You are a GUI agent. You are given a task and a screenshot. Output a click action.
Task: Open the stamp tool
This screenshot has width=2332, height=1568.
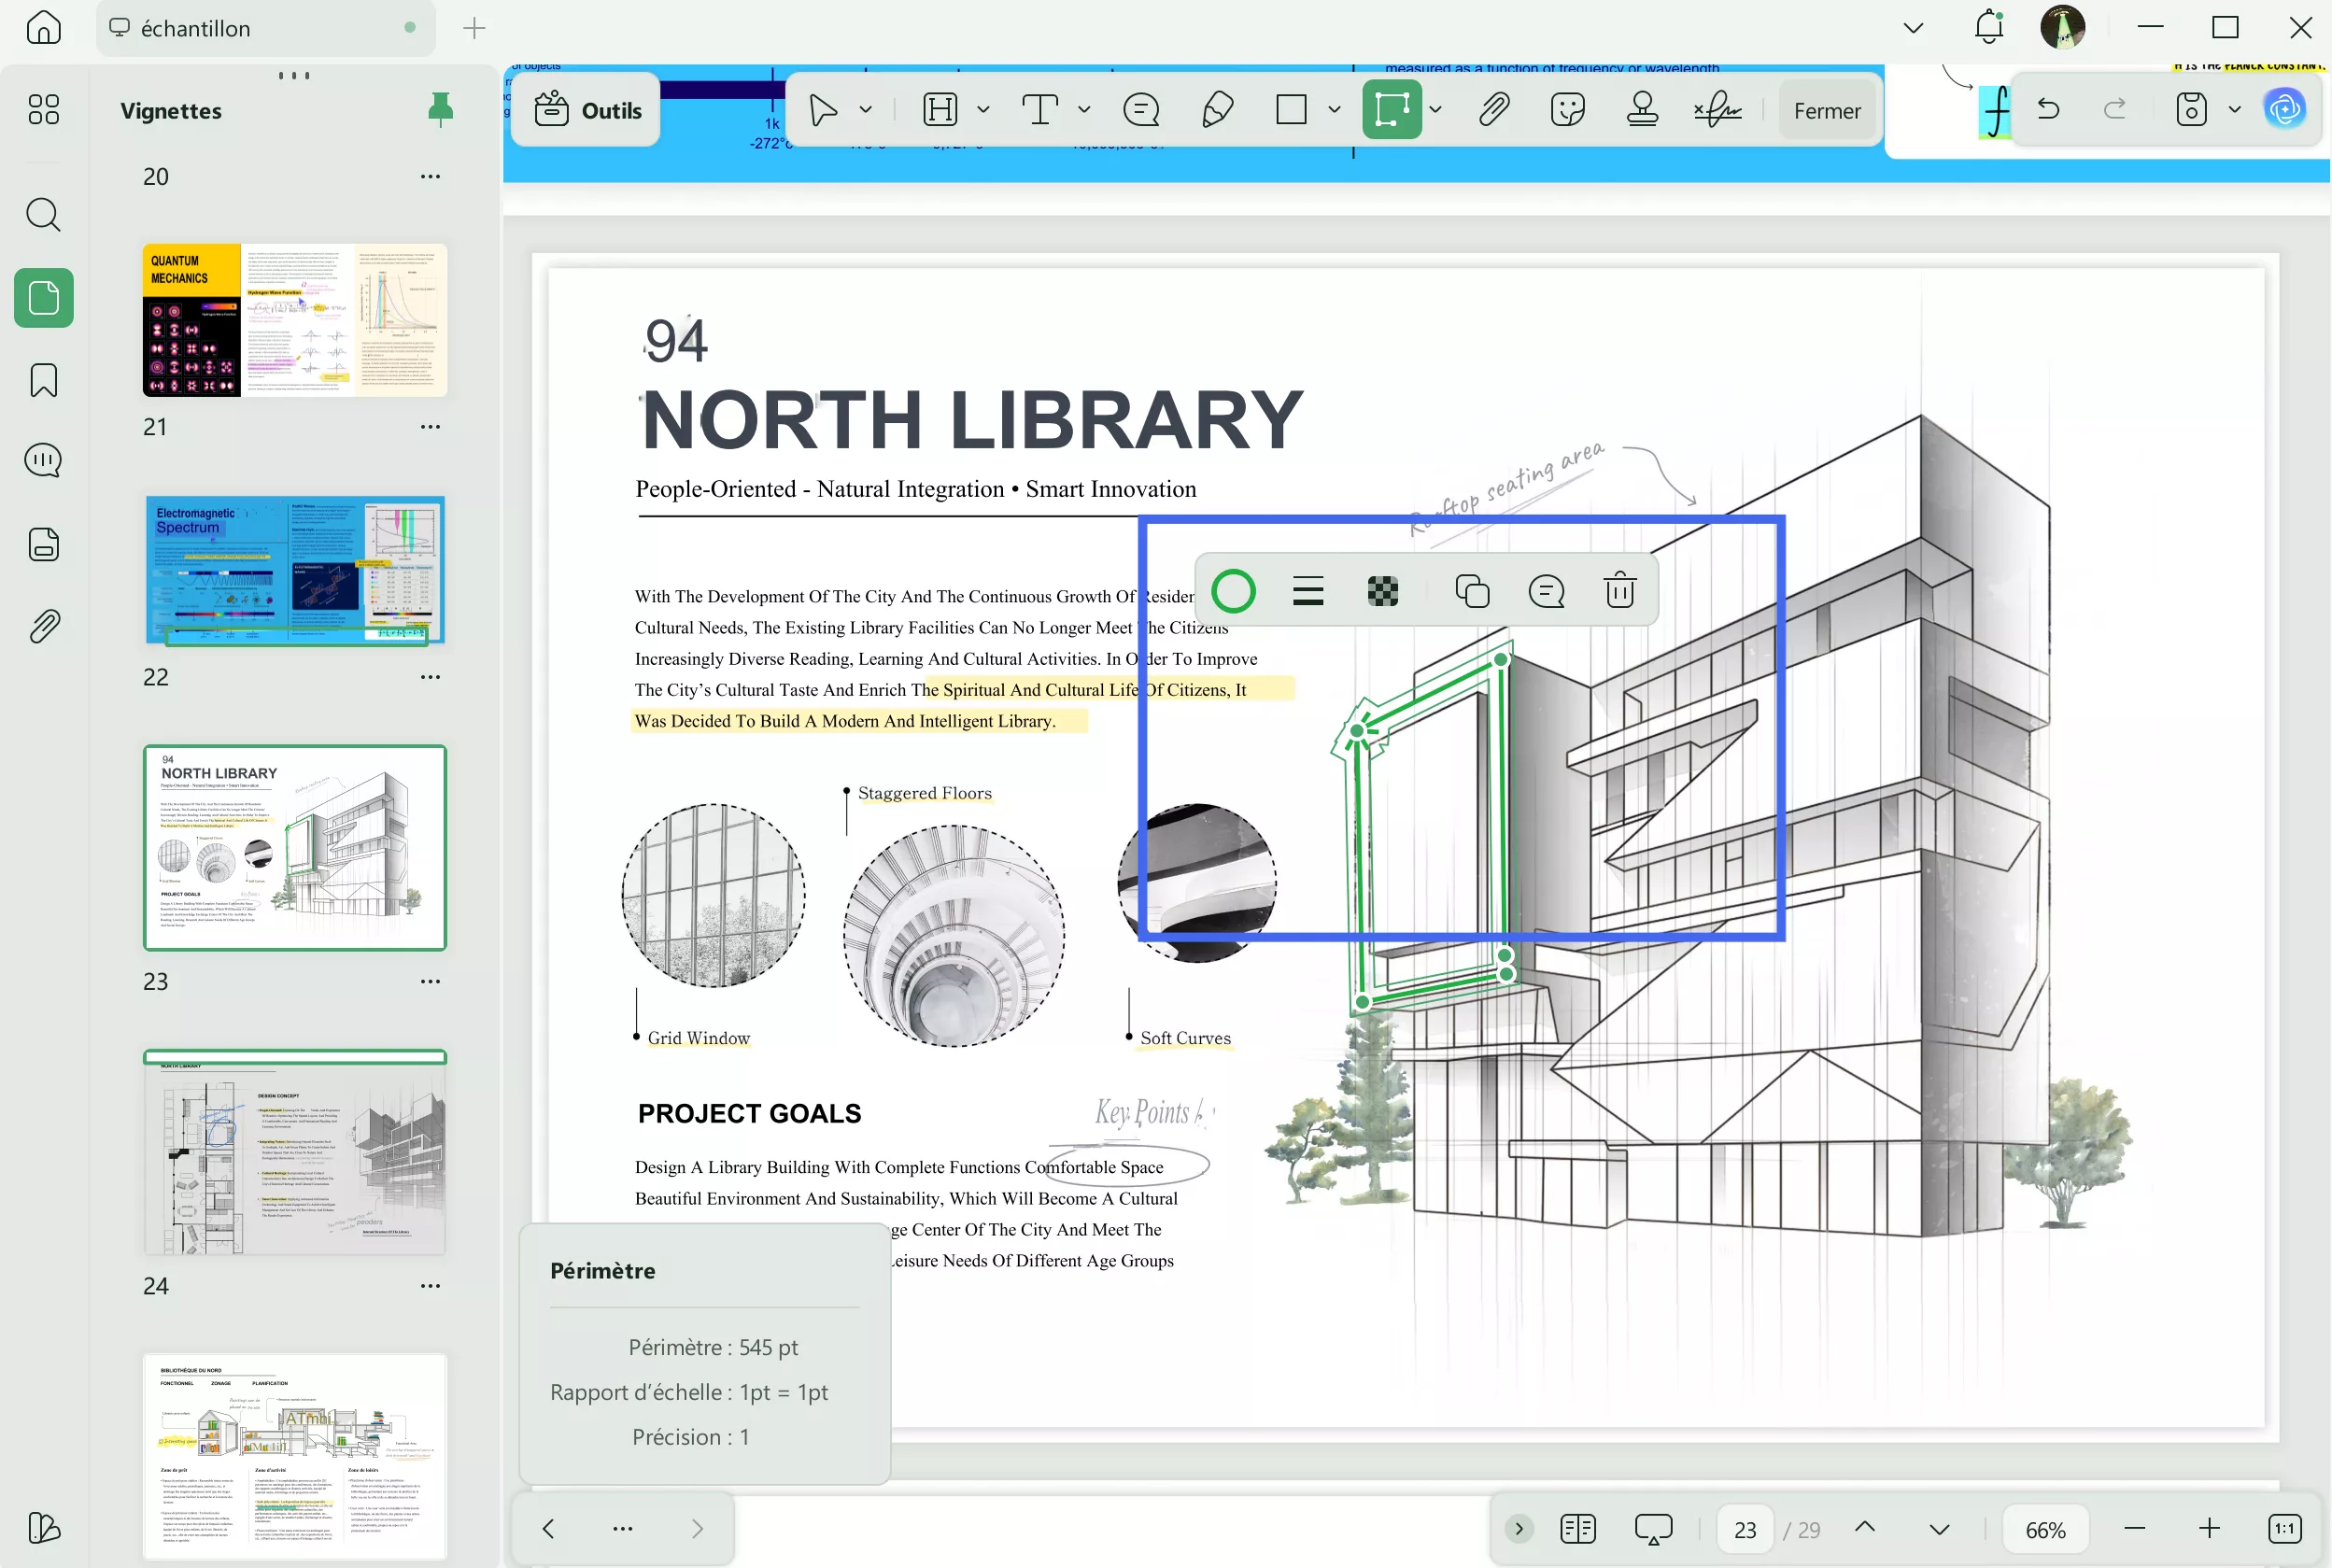click(1644, 109)
